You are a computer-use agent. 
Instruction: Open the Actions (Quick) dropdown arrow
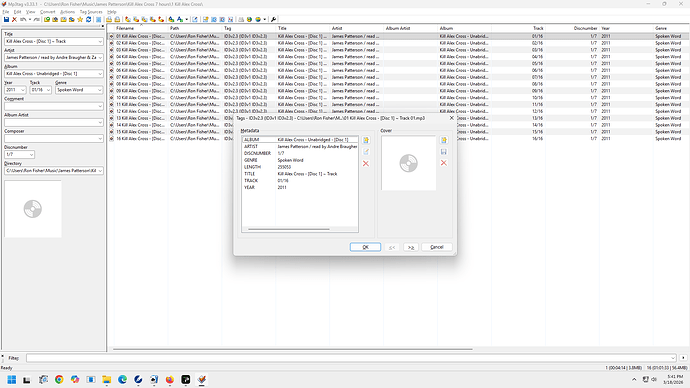(x=187, y=19)
